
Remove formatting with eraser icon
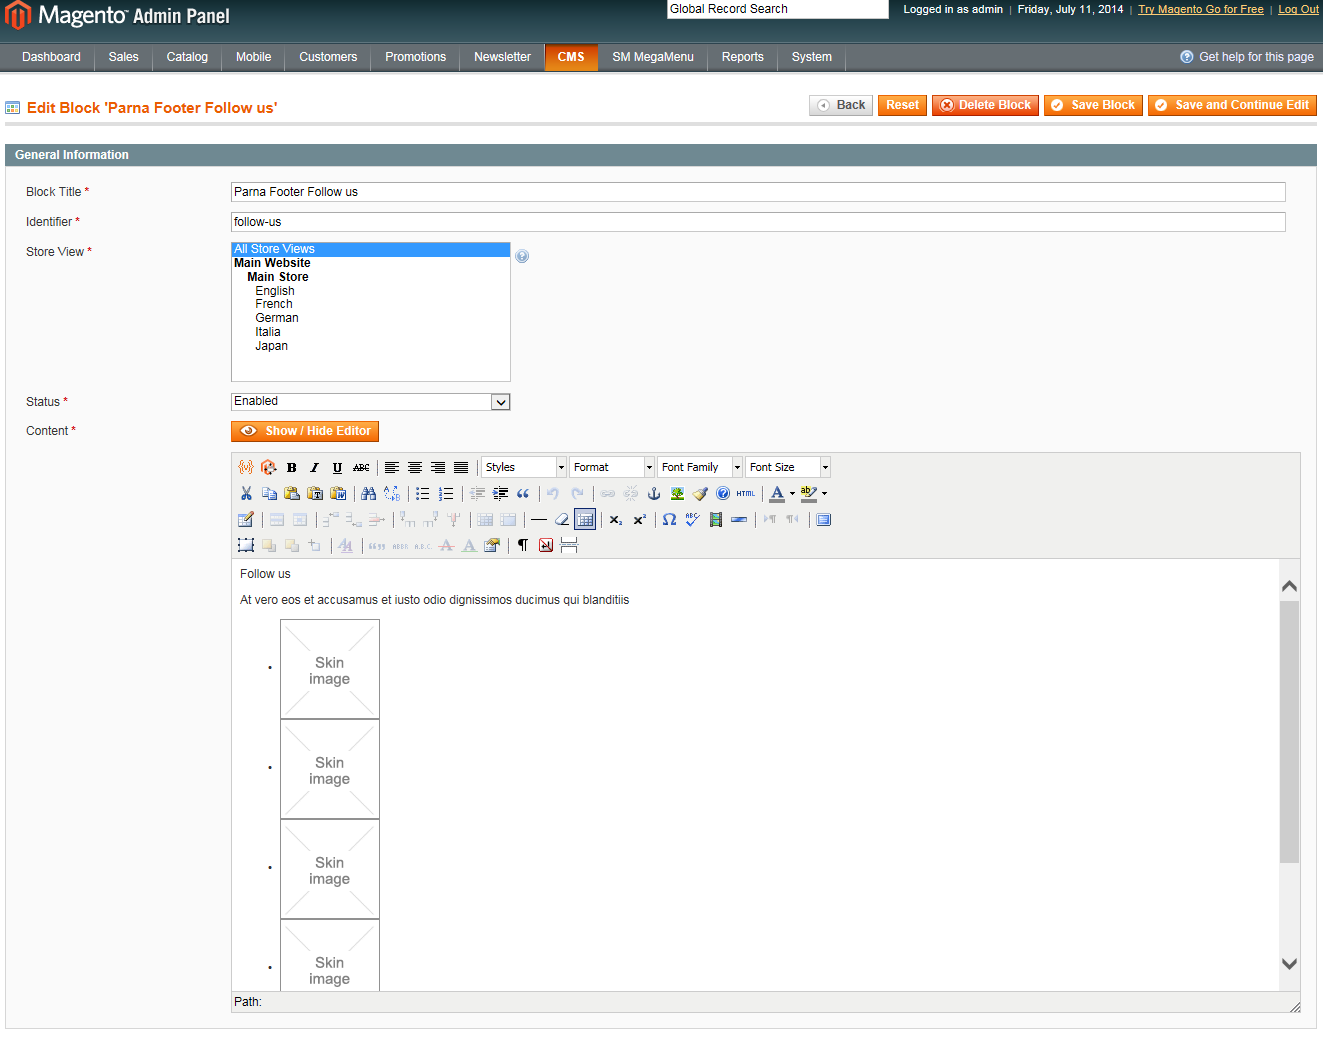[562, 519]
